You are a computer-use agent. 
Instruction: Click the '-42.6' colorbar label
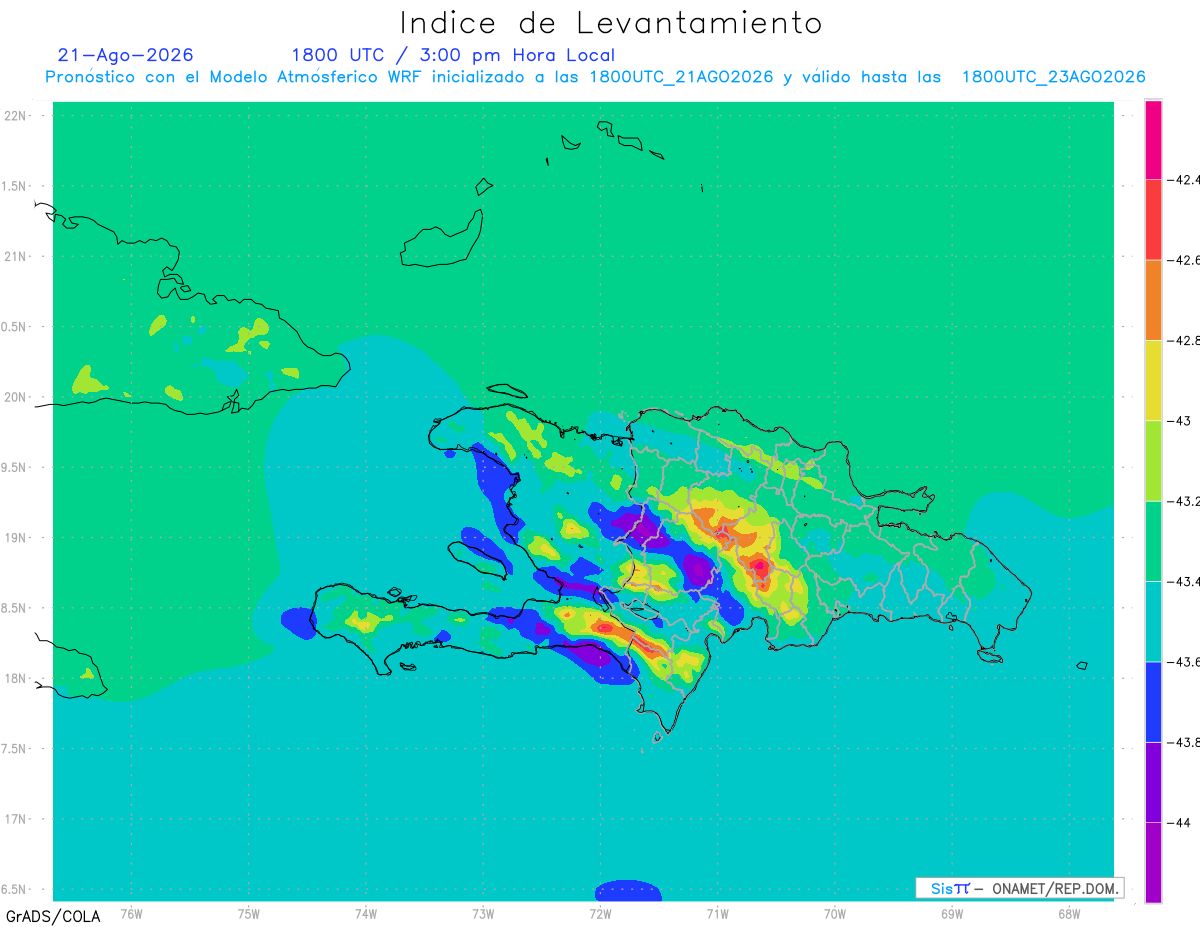(x=1184, y=260)
